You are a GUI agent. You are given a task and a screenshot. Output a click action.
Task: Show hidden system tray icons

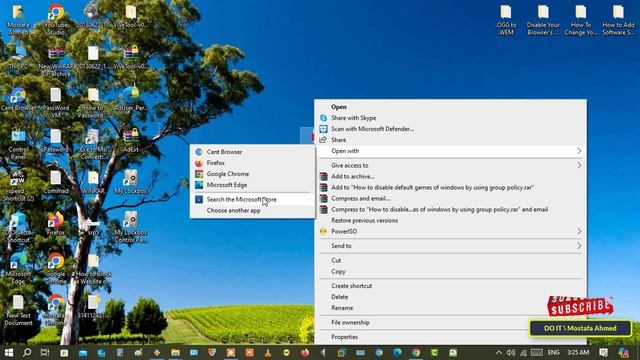coord(499,353)
